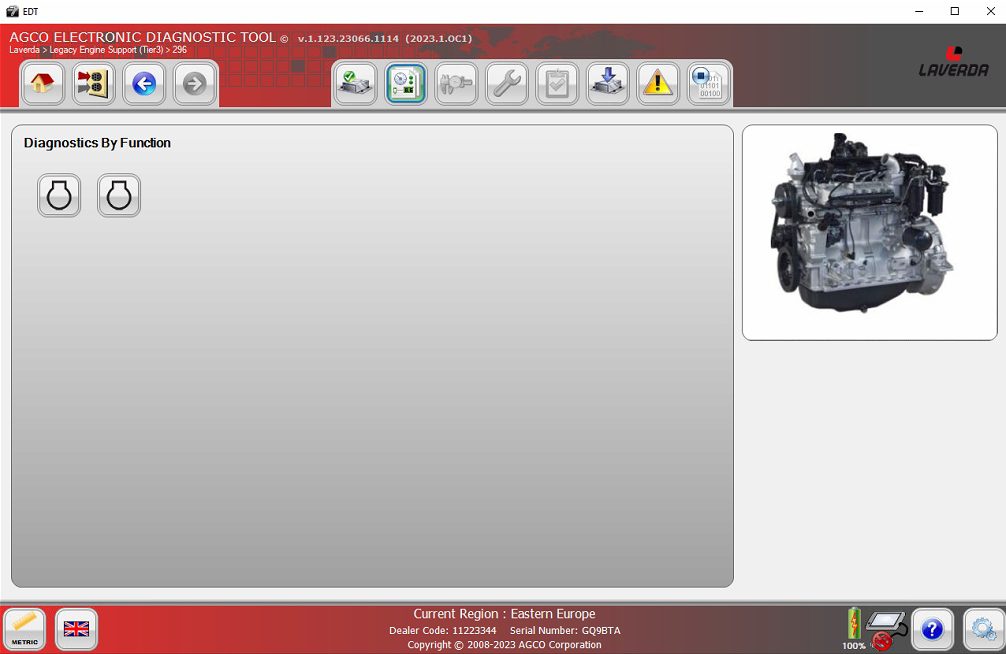Return to the home screen

click(x=41, y=83)
